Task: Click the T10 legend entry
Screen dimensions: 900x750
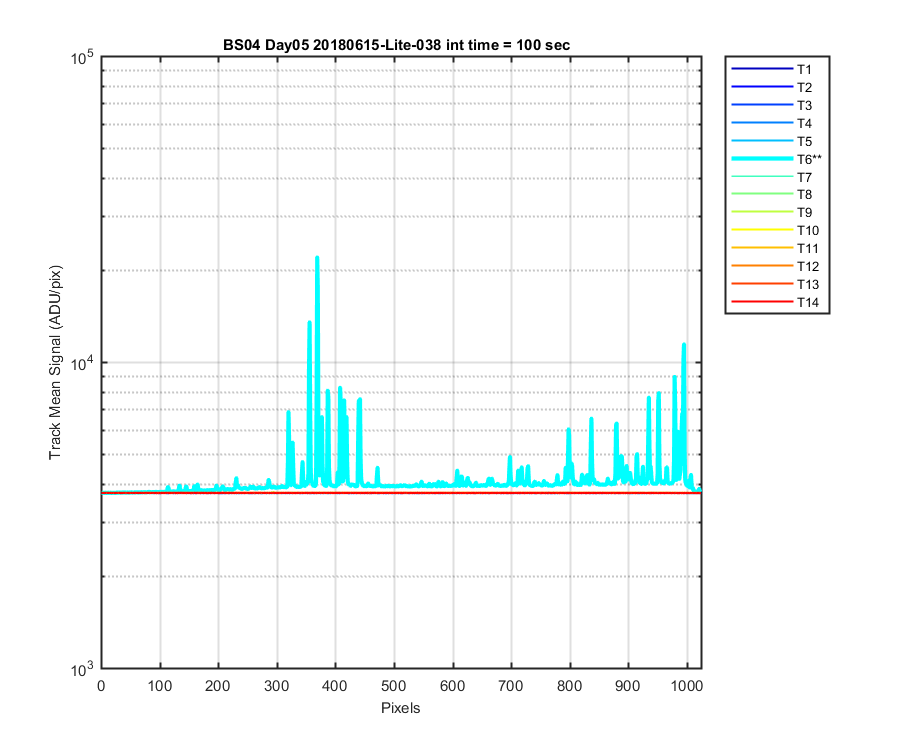Action: click(x=775, y=230)
